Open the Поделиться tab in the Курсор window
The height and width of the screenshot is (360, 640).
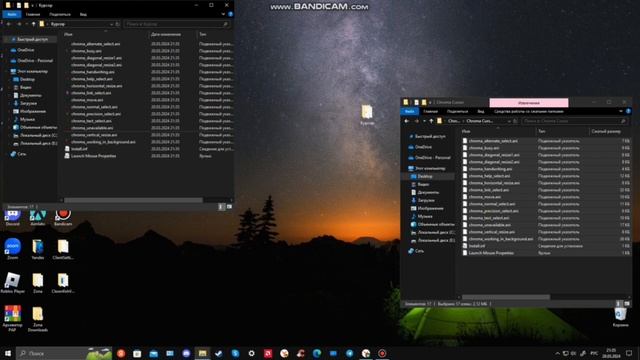point(60,14)
